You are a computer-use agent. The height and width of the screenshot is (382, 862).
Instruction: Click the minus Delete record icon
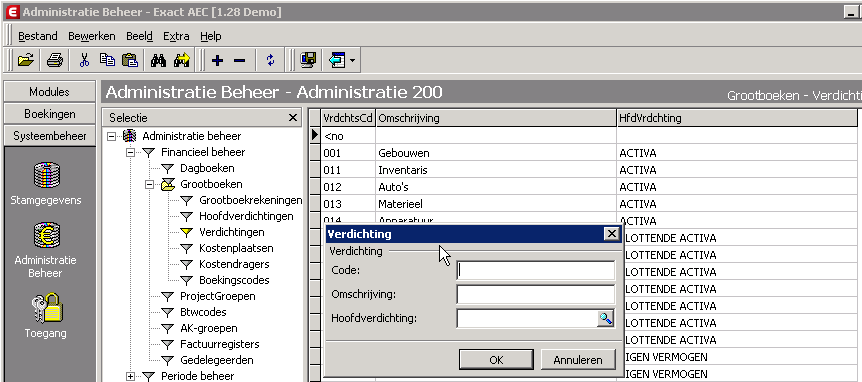(x=239, y=60)
